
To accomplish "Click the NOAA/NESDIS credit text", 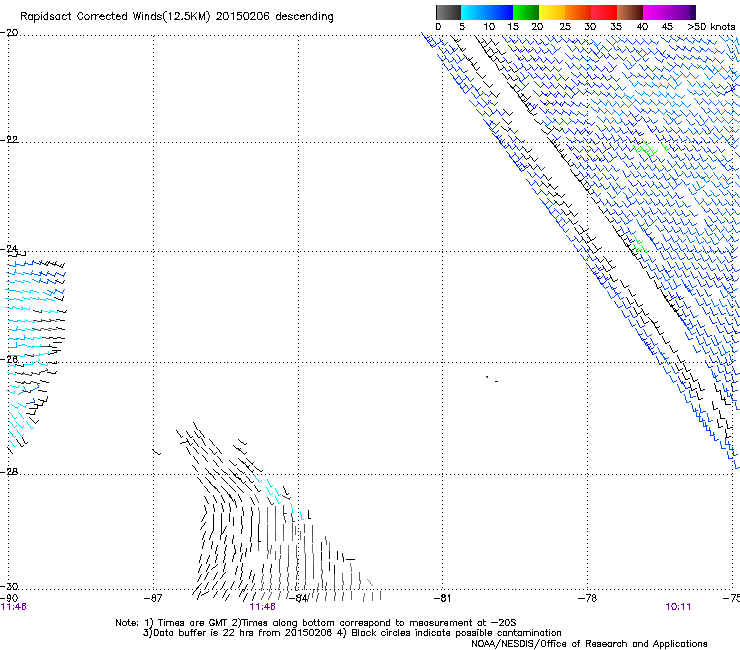I will click(589, 644).
